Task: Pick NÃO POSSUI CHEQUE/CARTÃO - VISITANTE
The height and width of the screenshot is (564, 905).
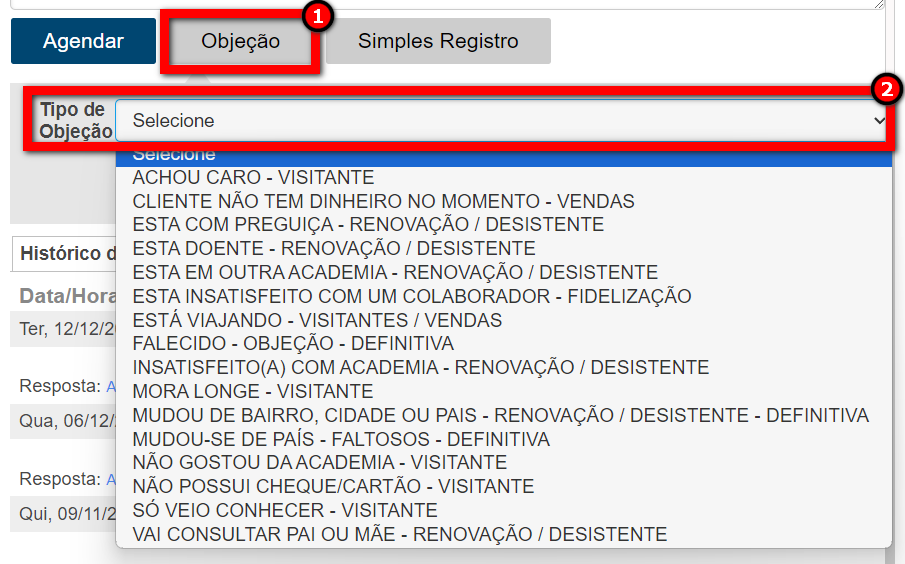Action: point(333,487)
